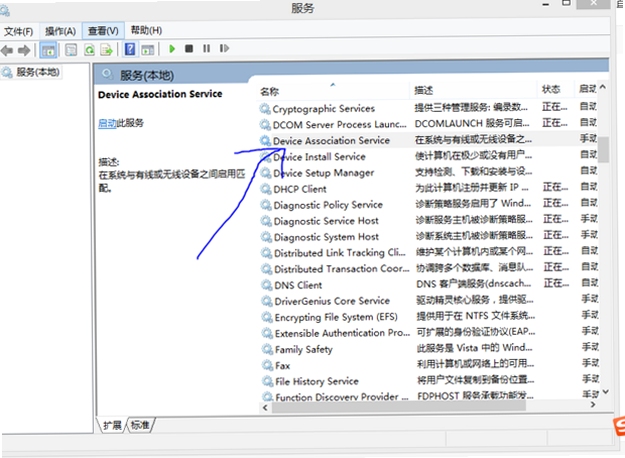
Task: Select the Diagnostic System Host row
Action: pyautogui.click(x=429, y=236)
